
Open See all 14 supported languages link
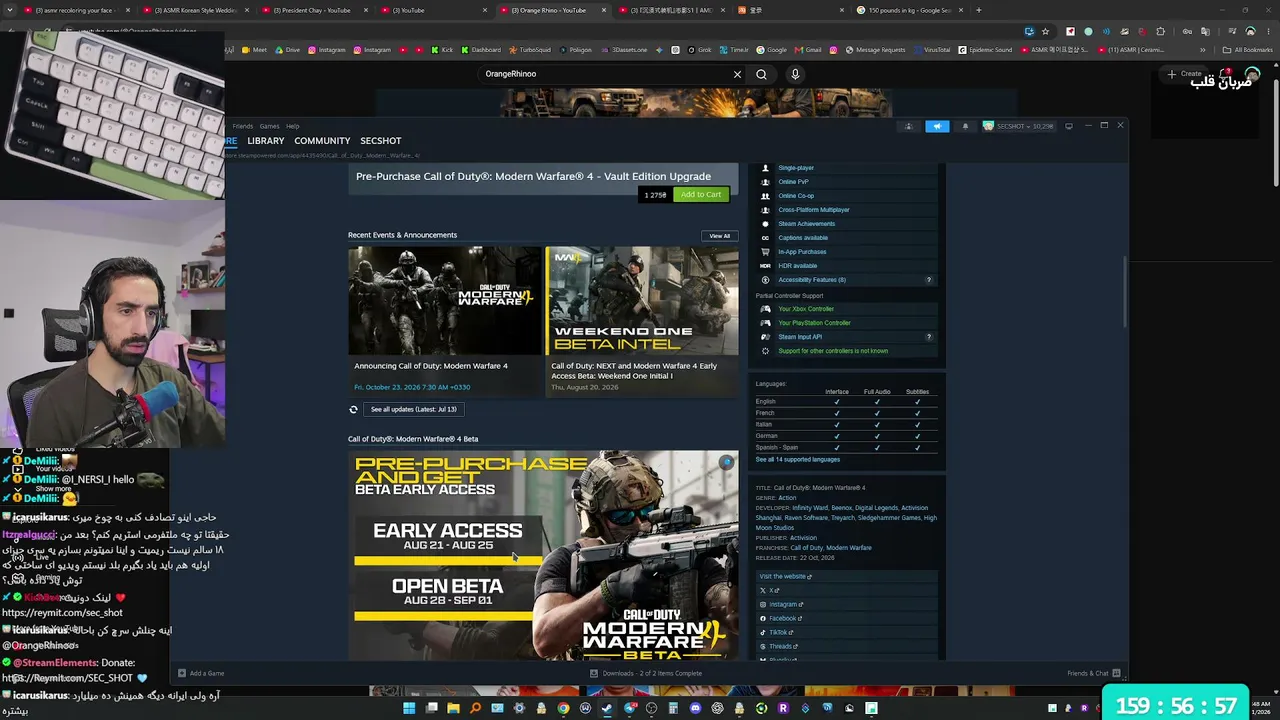click(x=798, y=459)
